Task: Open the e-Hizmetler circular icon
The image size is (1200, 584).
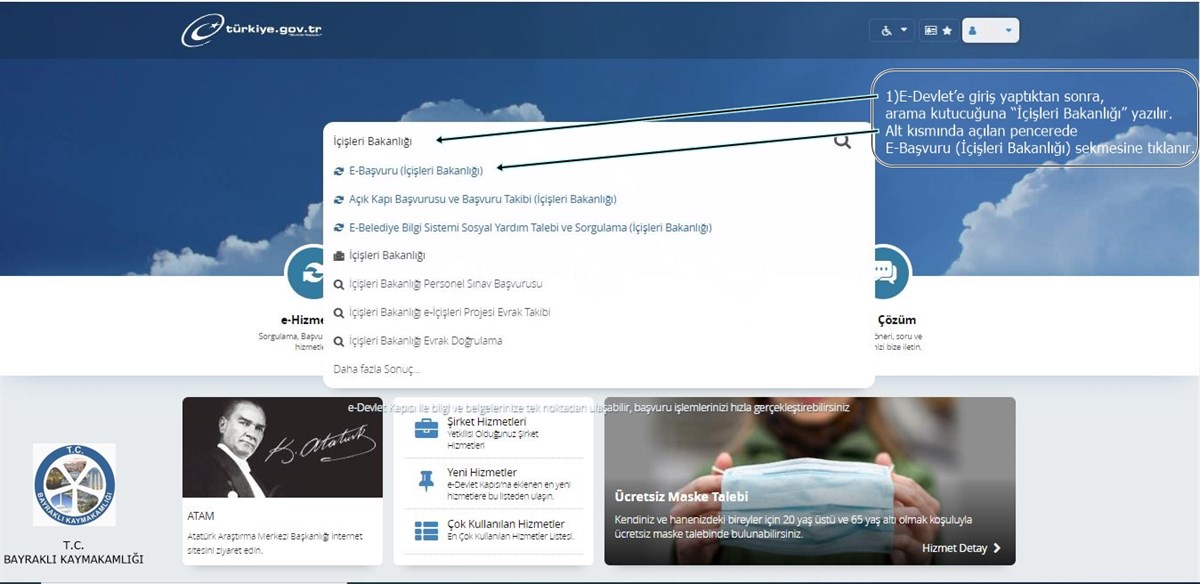Action: (308, 273)
